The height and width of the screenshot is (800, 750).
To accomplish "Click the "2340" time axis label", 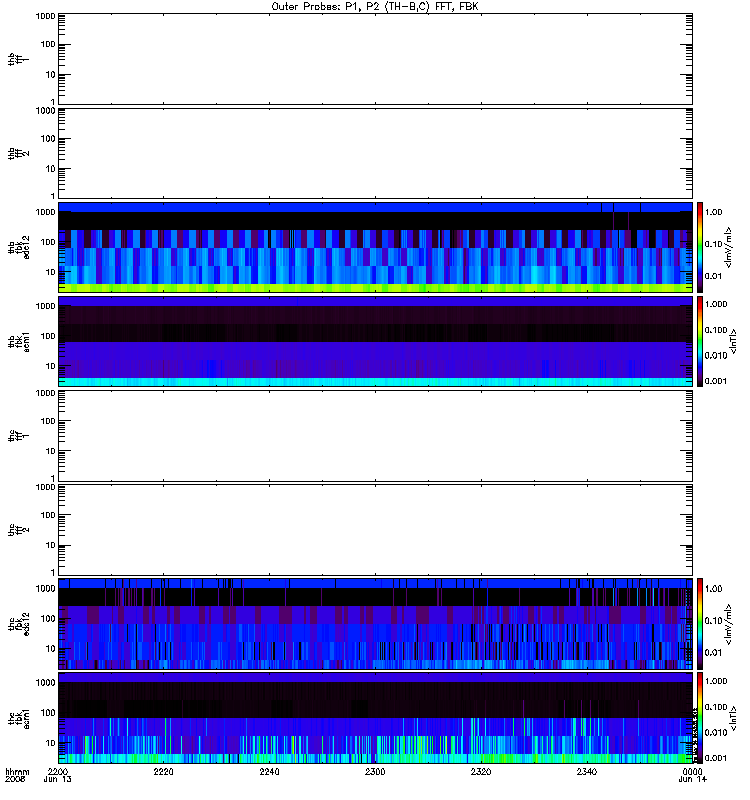I will coord(587,771).
